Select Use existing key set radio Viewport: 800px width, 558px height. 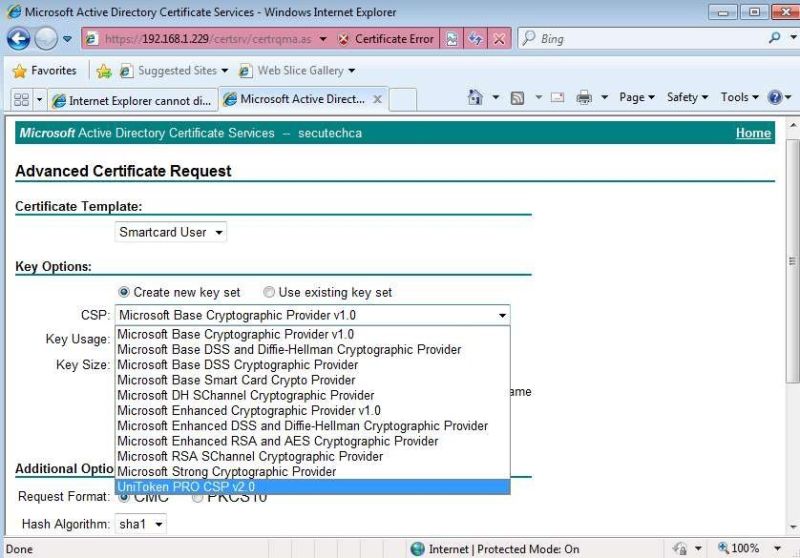coord(268,292)
